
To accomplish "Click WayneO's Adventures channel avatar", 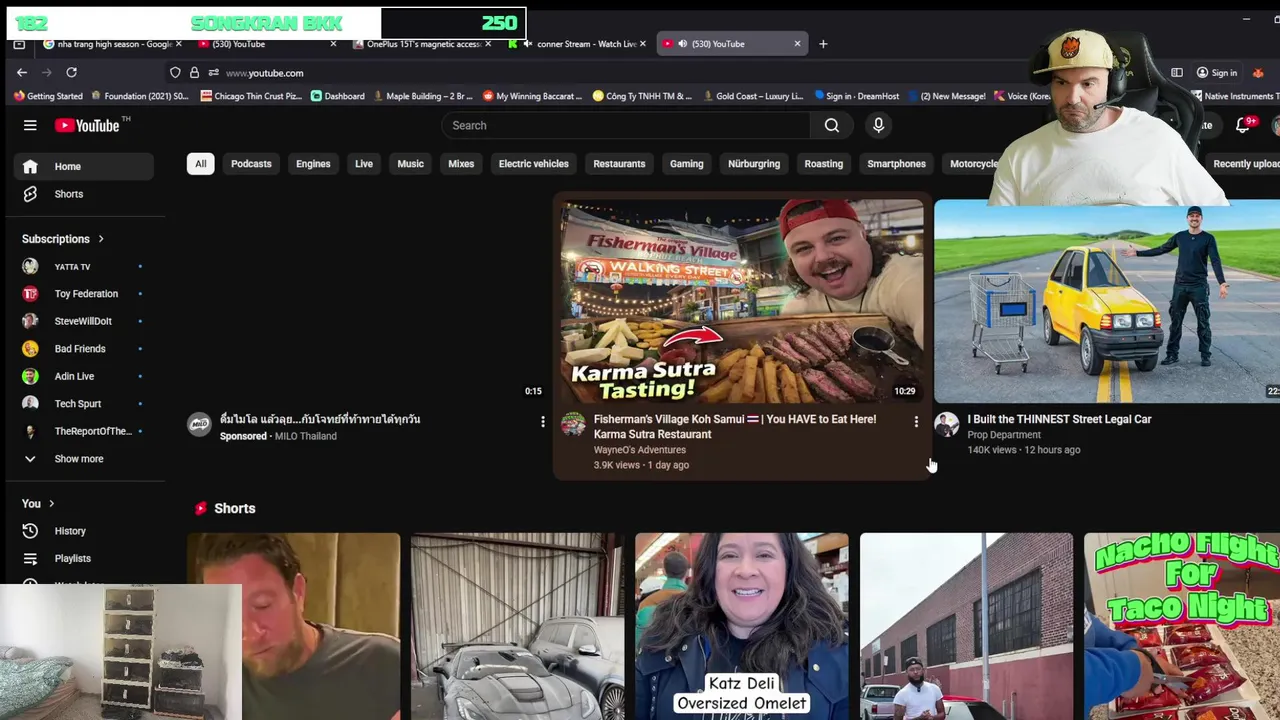I will (x=573, y=424).
